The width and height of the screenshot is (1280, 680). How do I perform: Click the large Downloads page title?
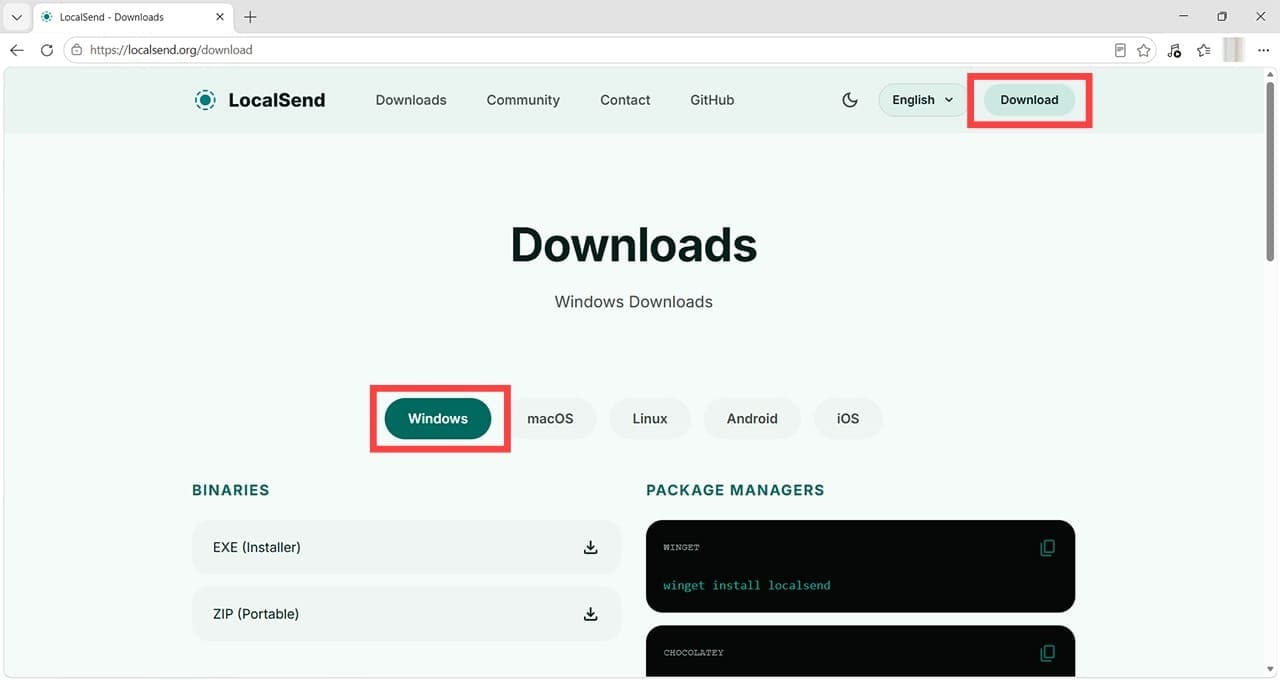[634, 244]
